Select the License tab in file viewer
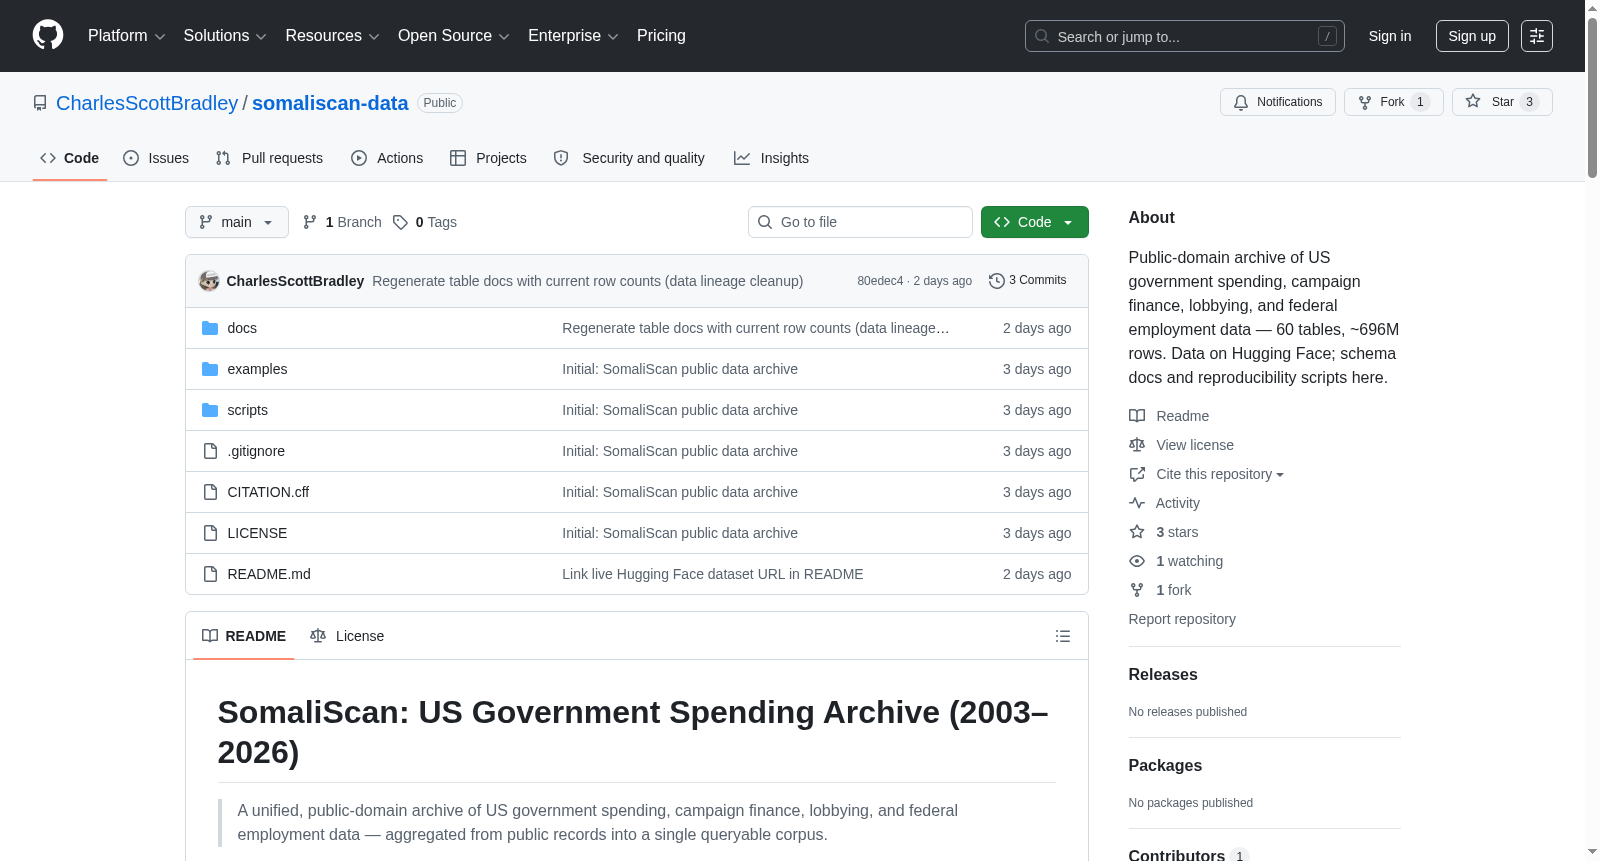1600x861 pixels. pos(347,636)
